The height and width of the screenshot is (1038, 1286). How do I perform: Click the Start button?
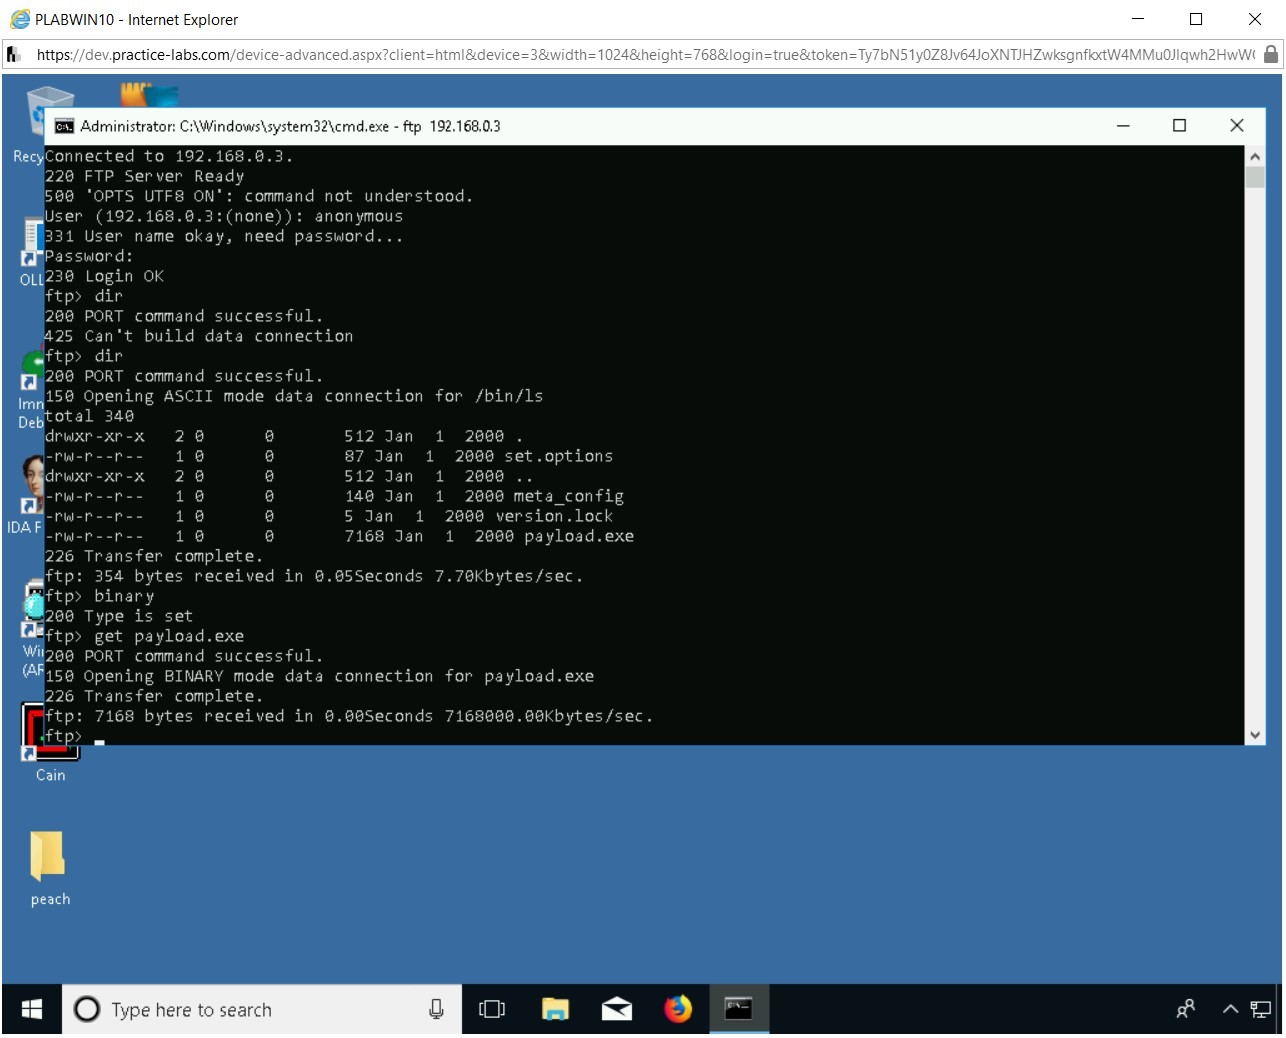30,1009
